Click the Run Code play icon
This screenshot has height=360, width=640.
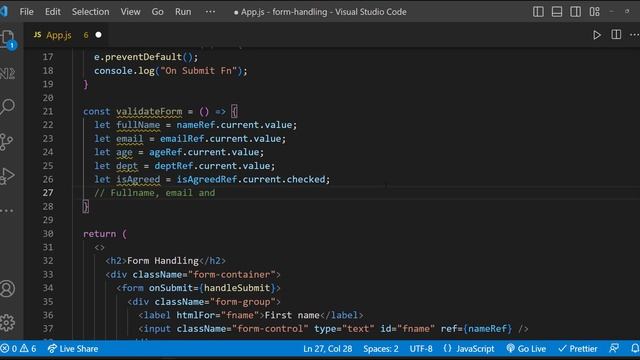click(597, 35)
